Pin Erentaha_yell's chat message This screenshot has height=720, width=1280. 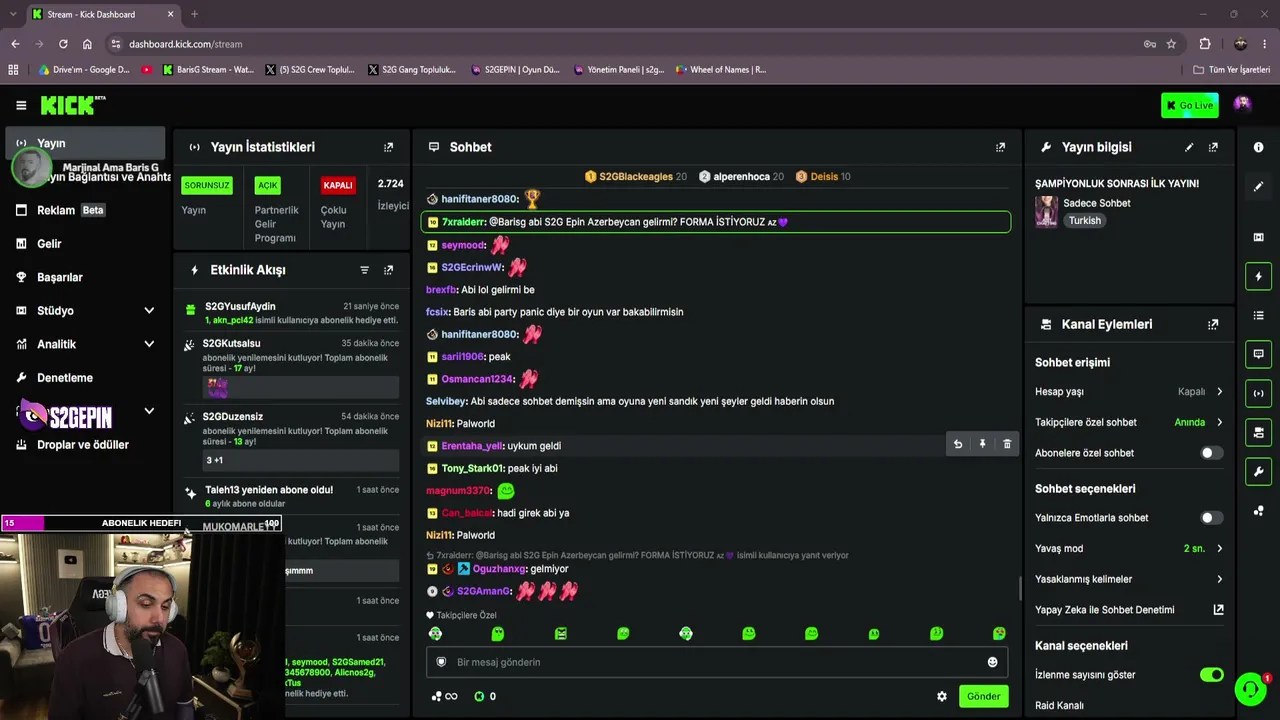[982, 444]
